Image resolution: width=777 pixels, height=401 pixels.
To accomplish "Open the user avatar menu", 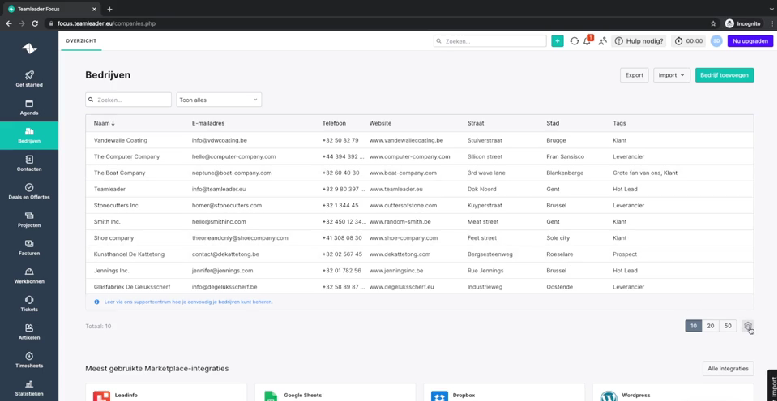I will (x=716, y=41).
